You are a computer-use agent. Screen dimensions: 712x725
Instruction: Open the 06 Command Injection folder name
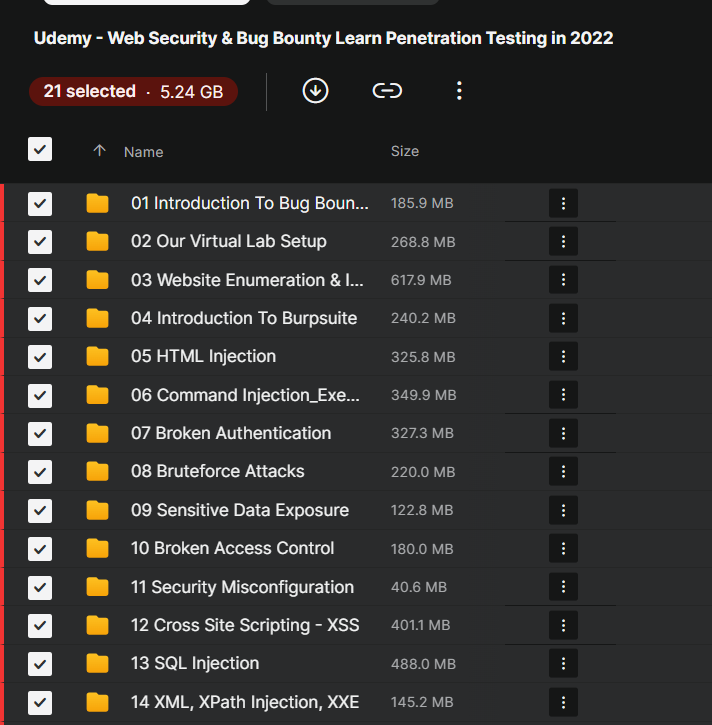[244, 395]
